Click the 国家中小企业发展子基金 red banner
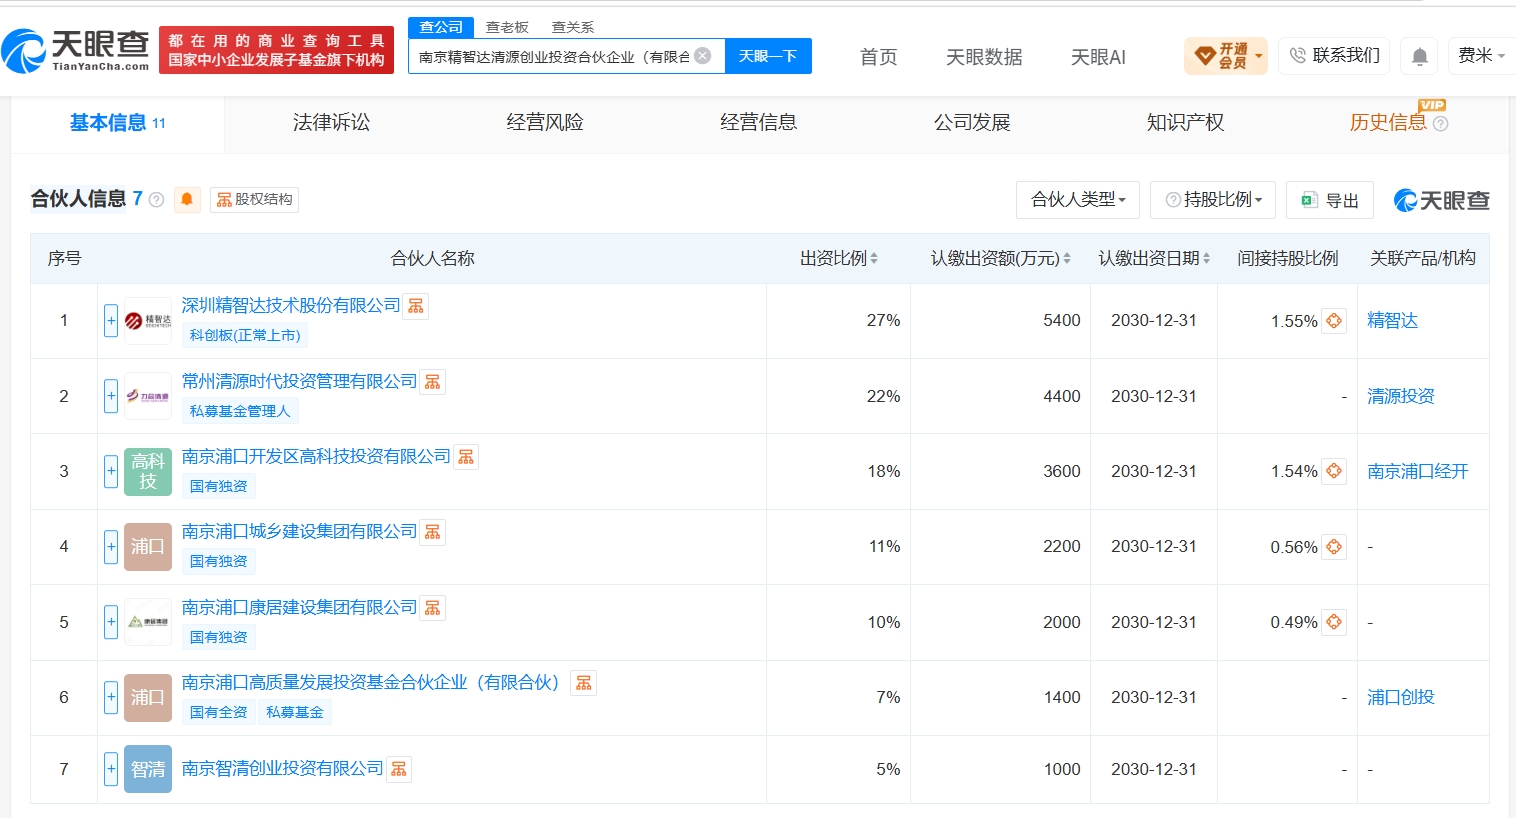 (x=276, y=50)
